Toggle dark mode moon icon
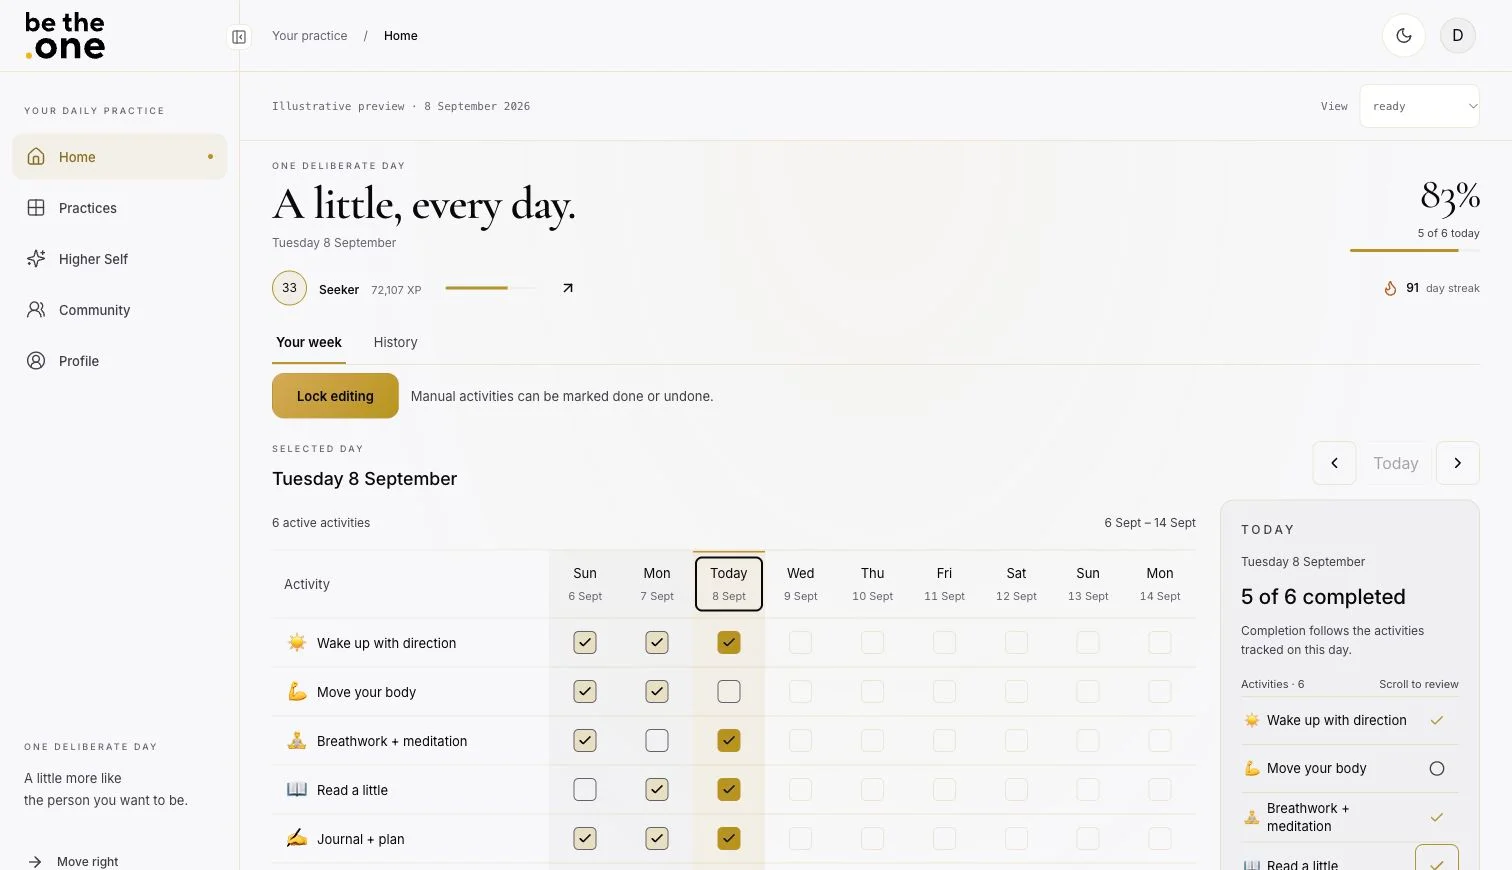Screen dimensions: 1512x870 [1404, 36]
